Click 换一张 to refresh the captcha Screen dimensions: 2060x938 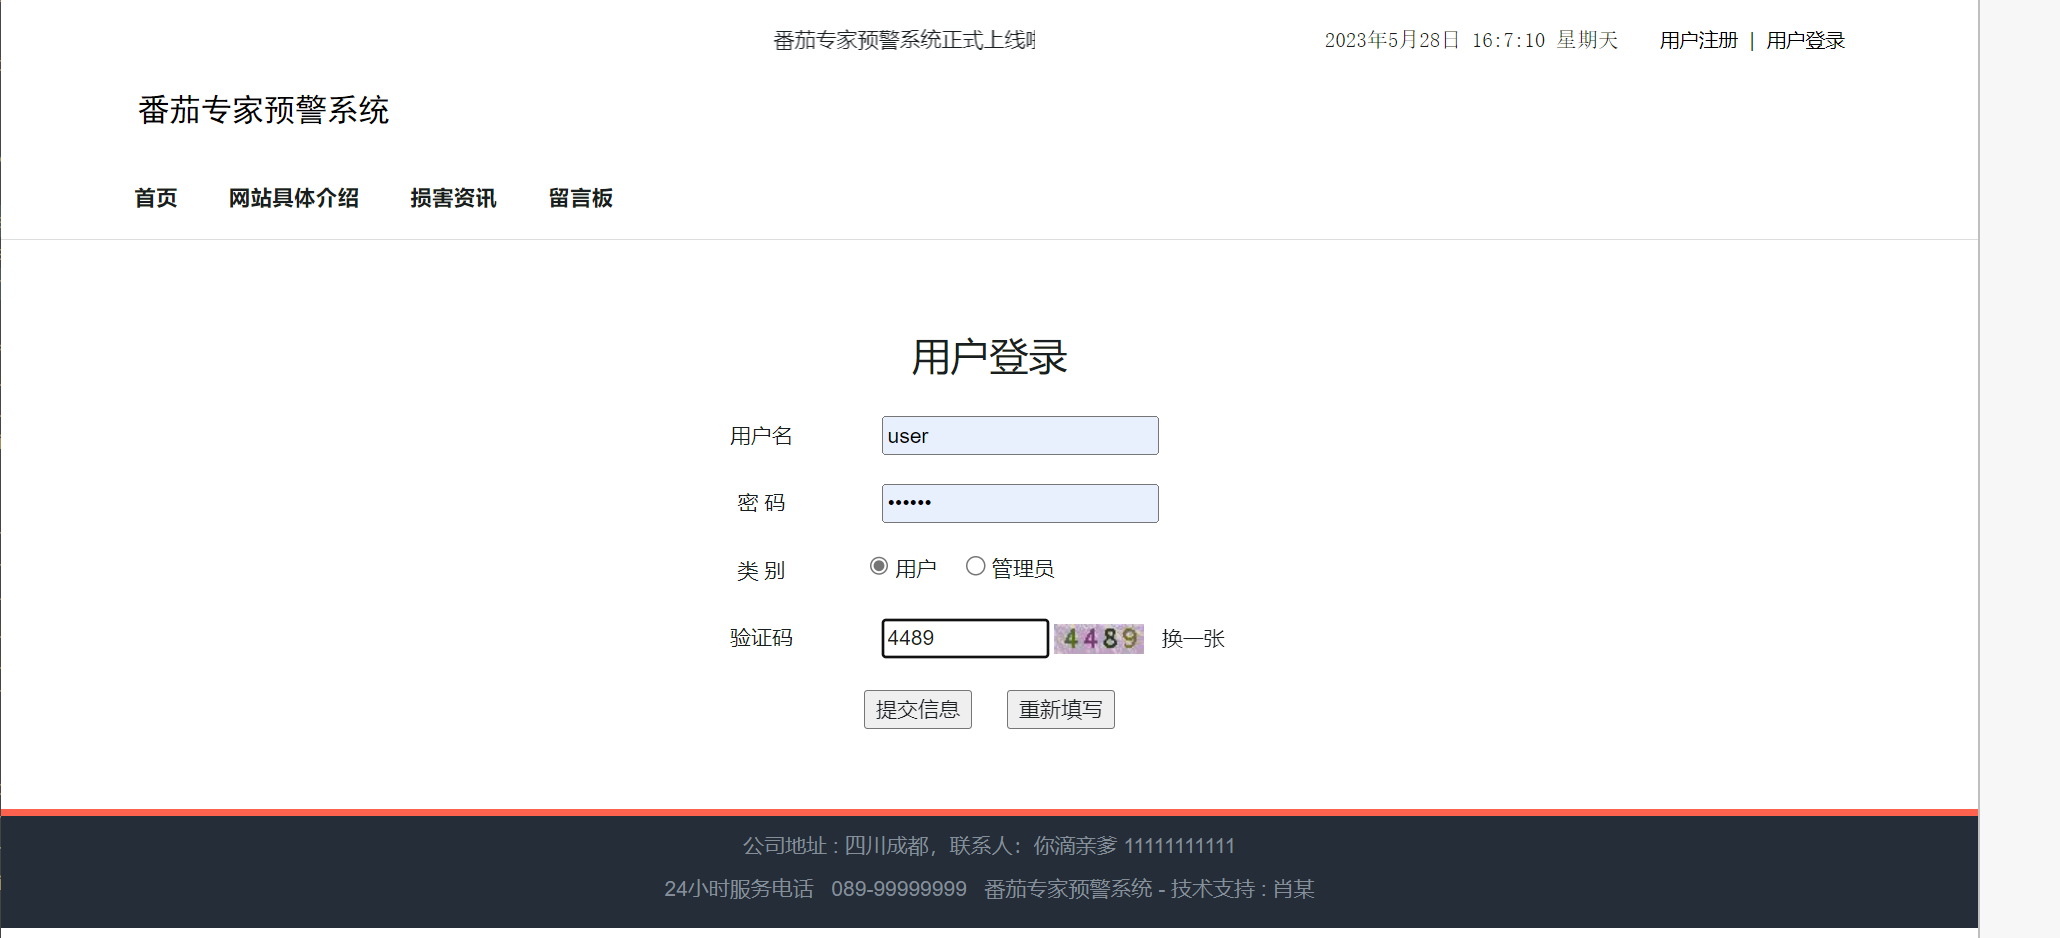point(1192,638)
